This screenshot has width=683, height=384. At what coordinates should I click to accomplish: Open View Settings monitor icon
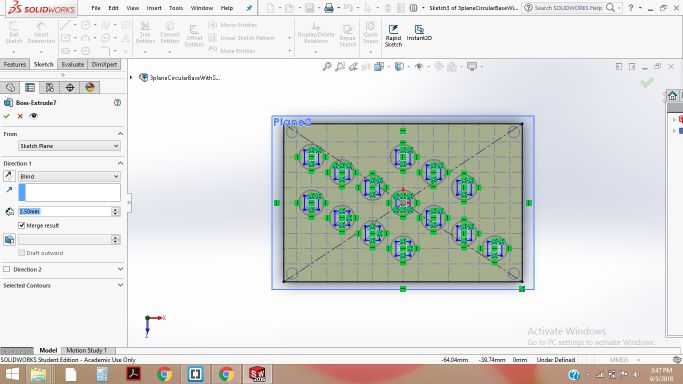pyautogui.click(x=472, y=67)
